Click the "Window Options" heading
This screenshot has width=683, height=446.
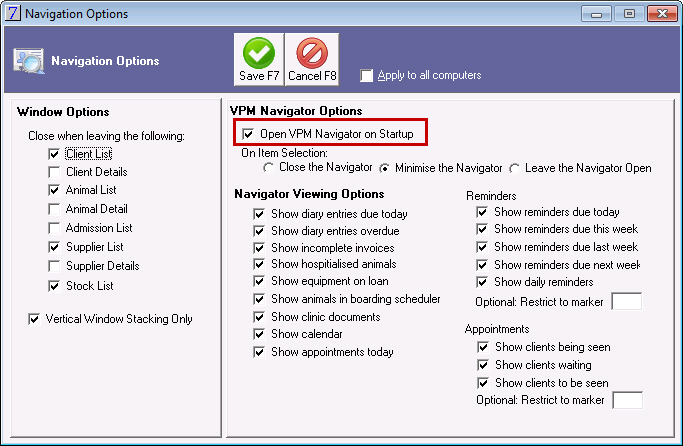(63, 112)
